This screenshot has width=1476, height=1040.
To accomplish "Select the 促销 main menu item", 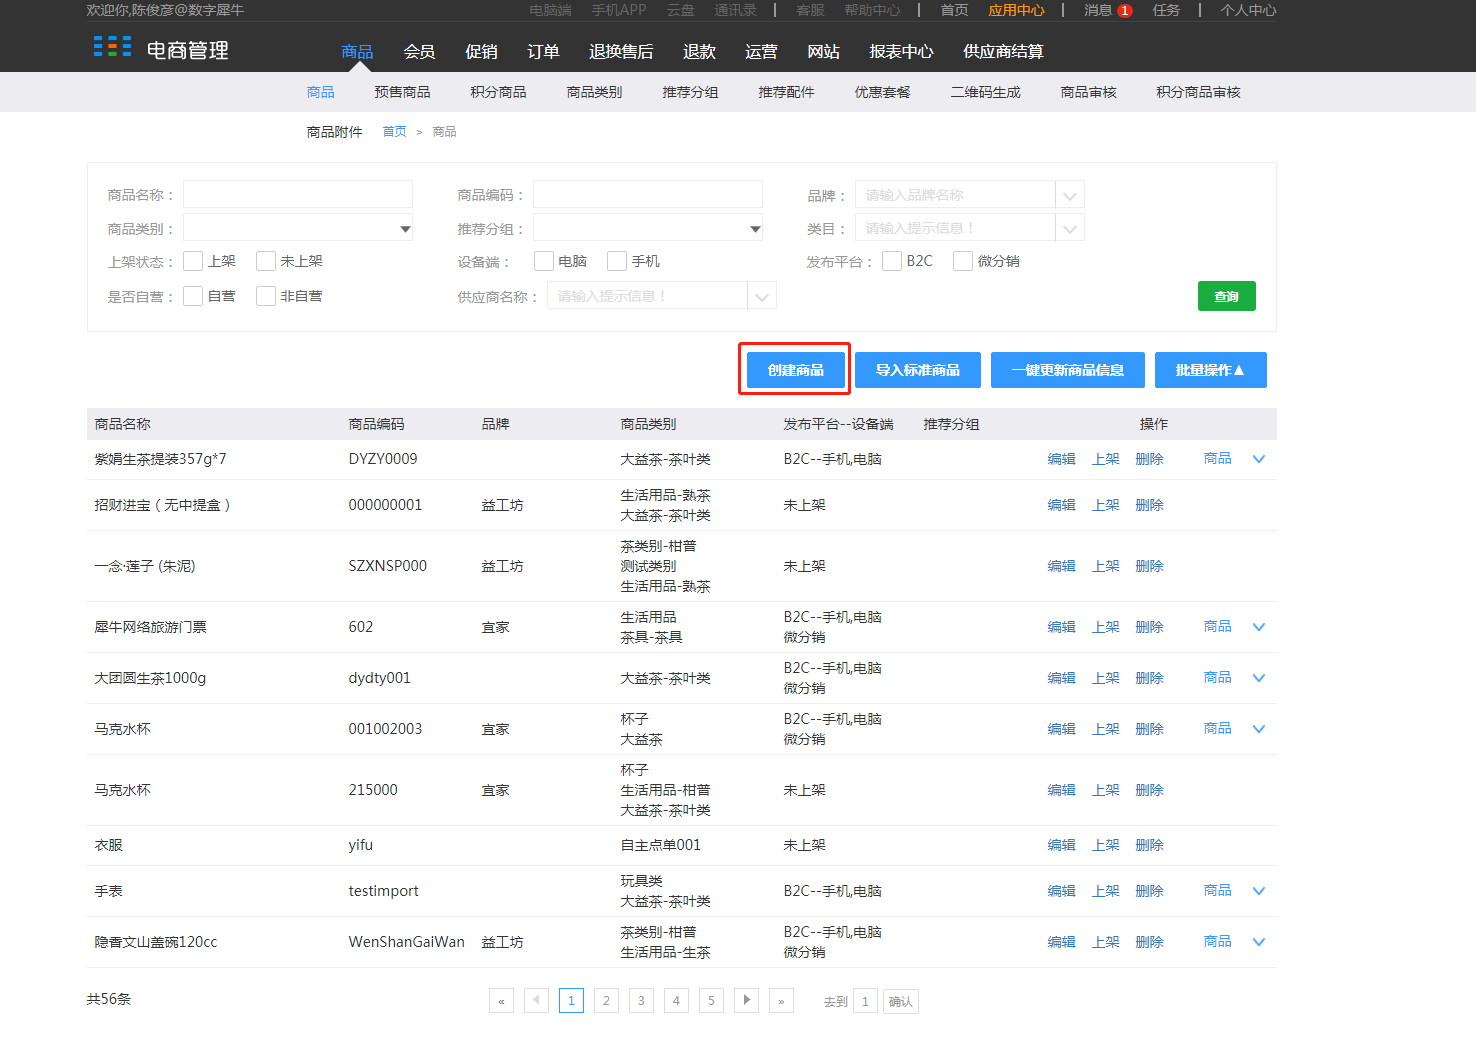I will tap(481, 51).
